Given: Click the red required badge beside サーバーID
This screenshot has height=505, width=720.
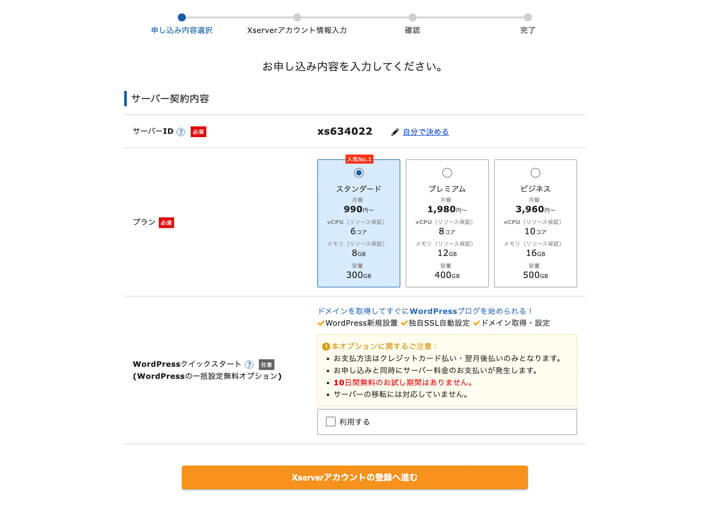Looking at the screenshot, I should 198,132.
